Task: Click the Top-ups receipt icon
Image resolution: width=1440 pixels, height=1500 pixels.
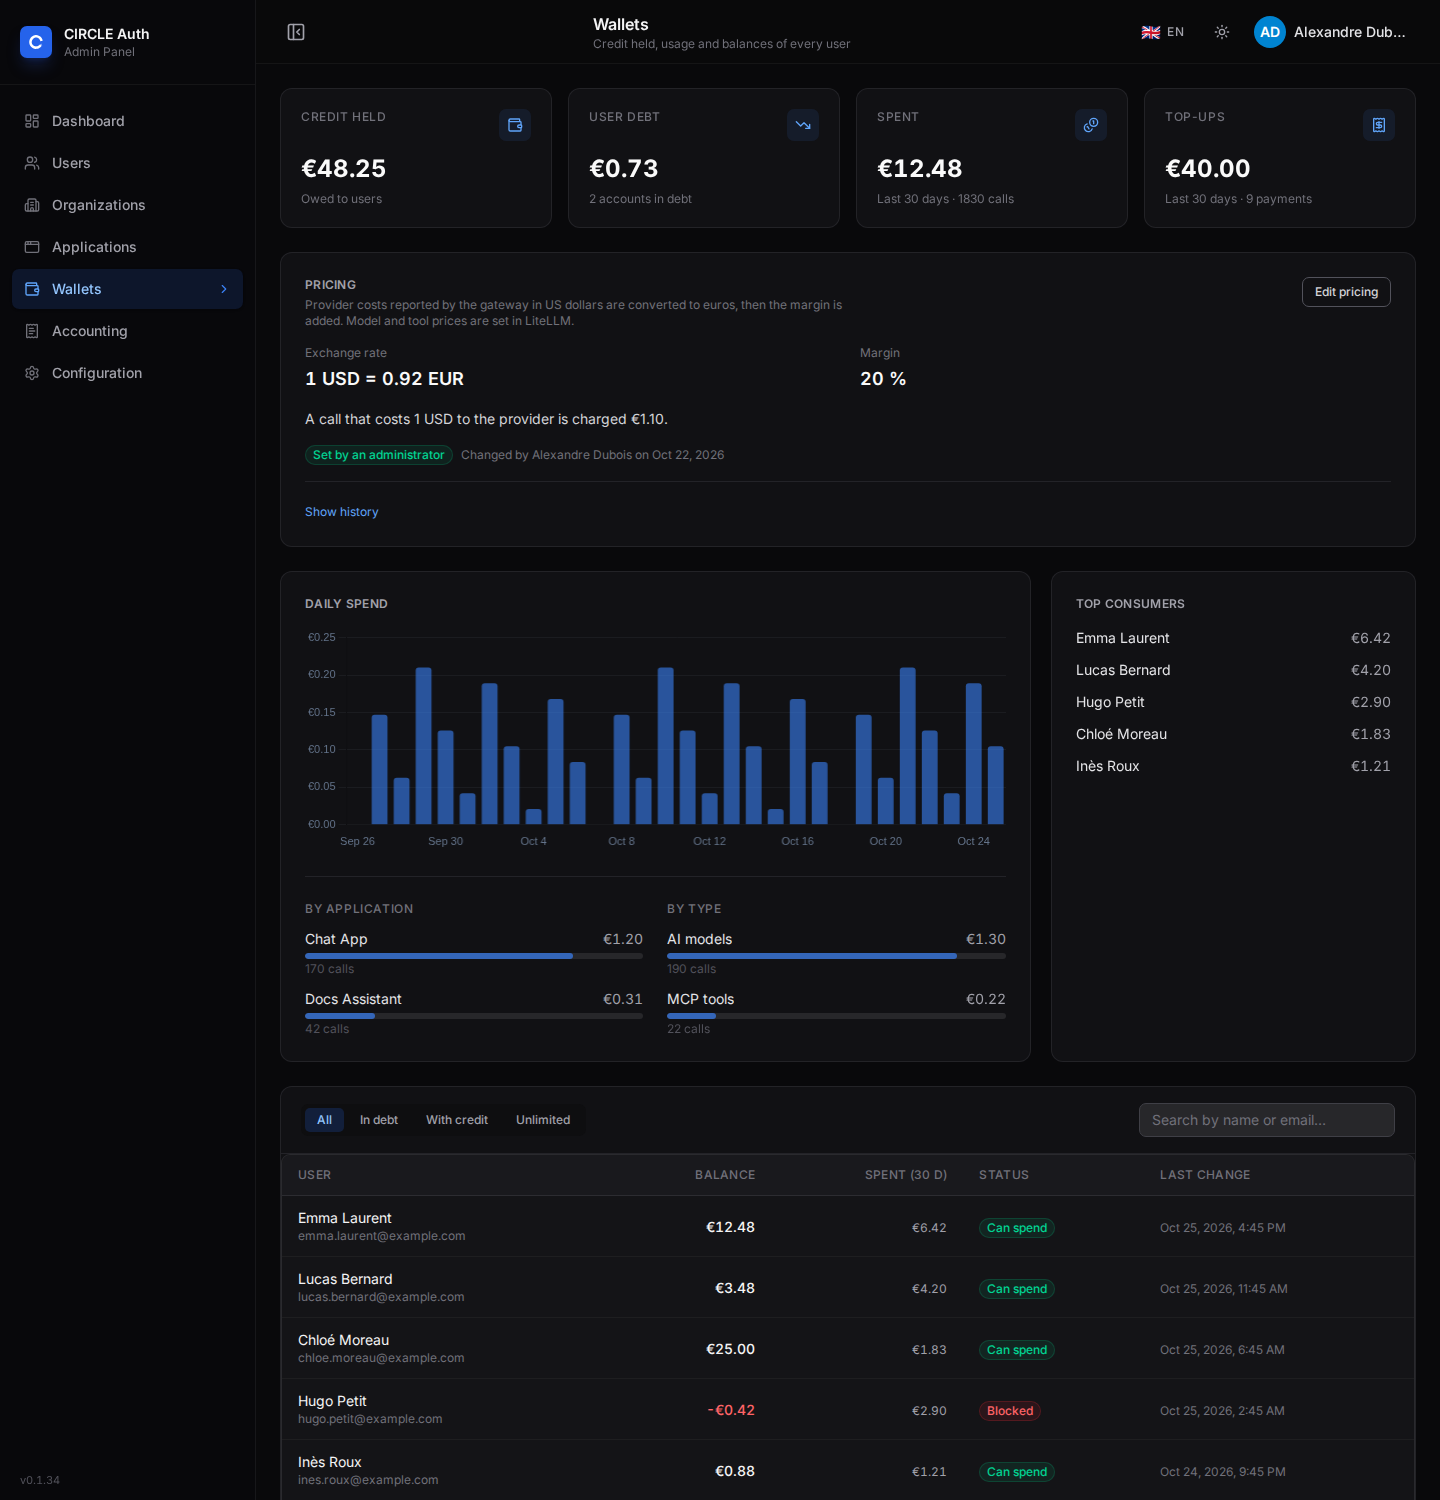Action: [x=1379, y=125]
